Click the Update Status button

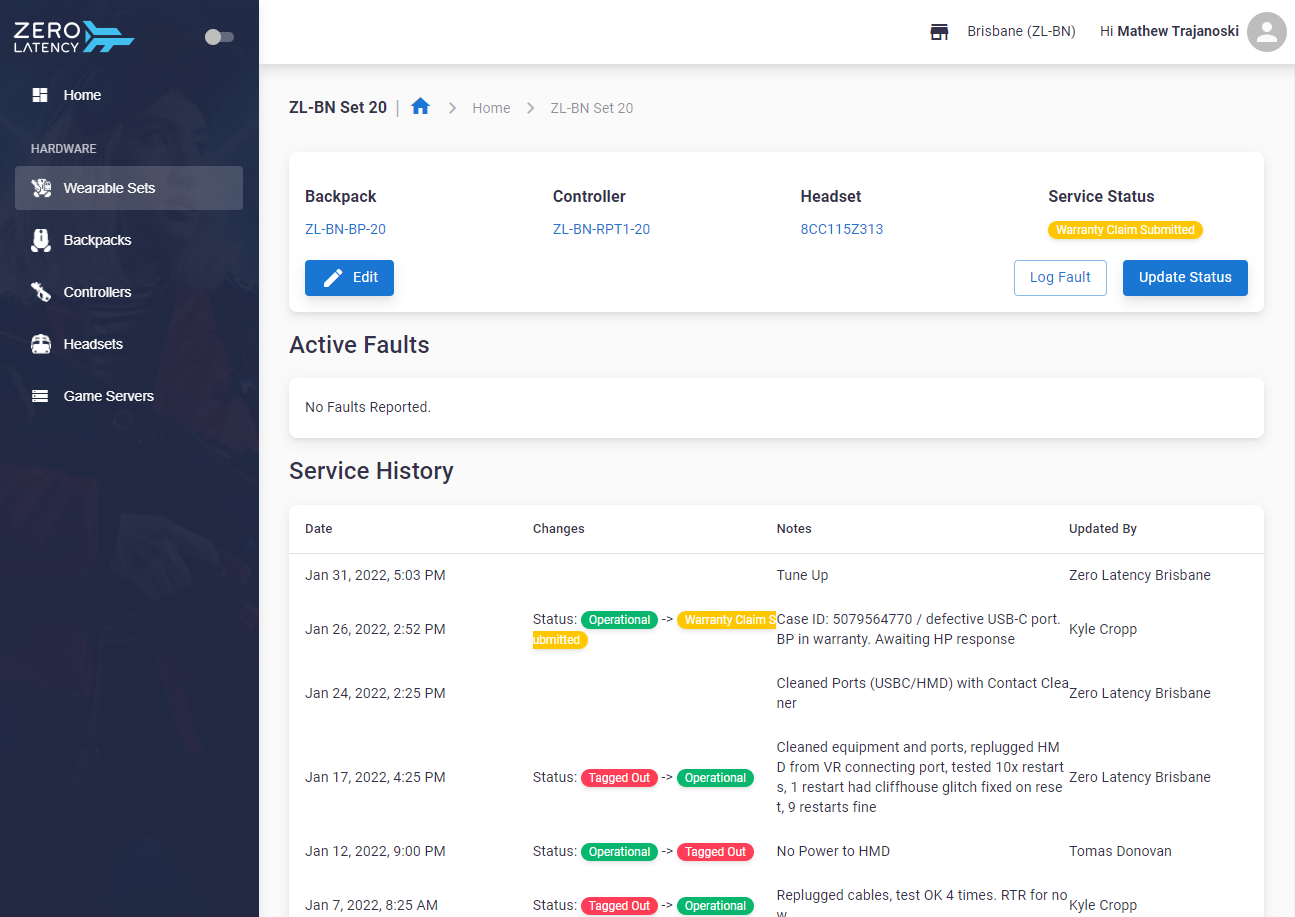1185,278
